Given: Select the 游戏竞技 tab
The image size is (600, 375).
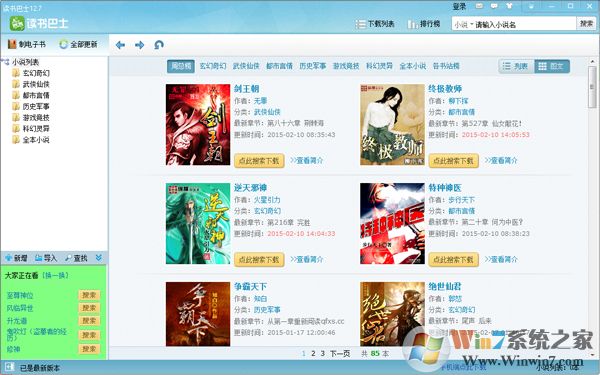Looking at the screenshot, I should click(x=346, y=66).
